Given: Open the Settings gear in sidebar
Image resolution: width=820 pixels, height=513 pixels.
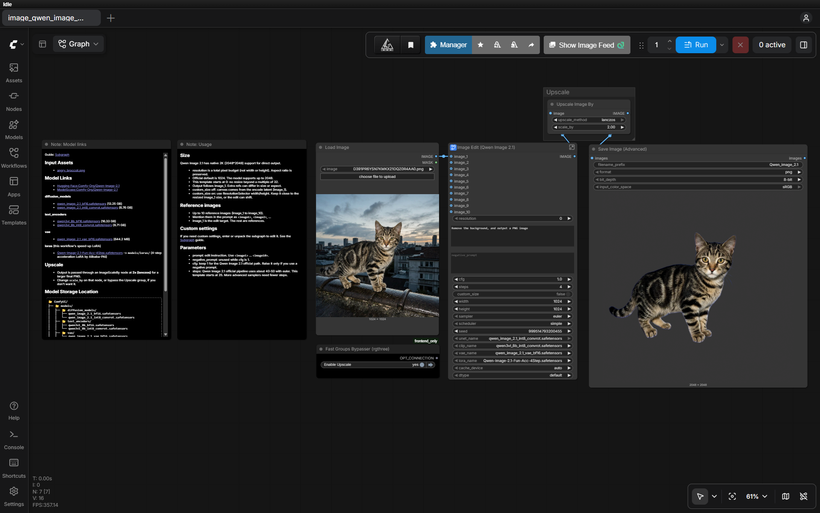Looking at the screenshot, I should pyautogui.click(x=14, y=496).
